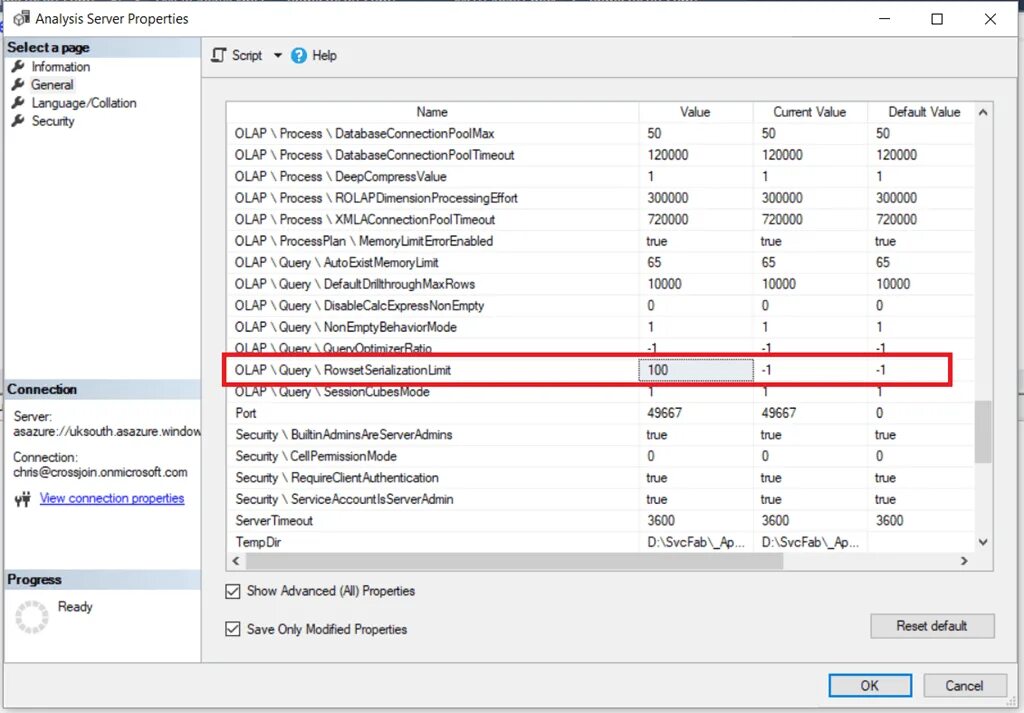Select the ServiceAccountIsServerAdmin row

click(600, 499)
